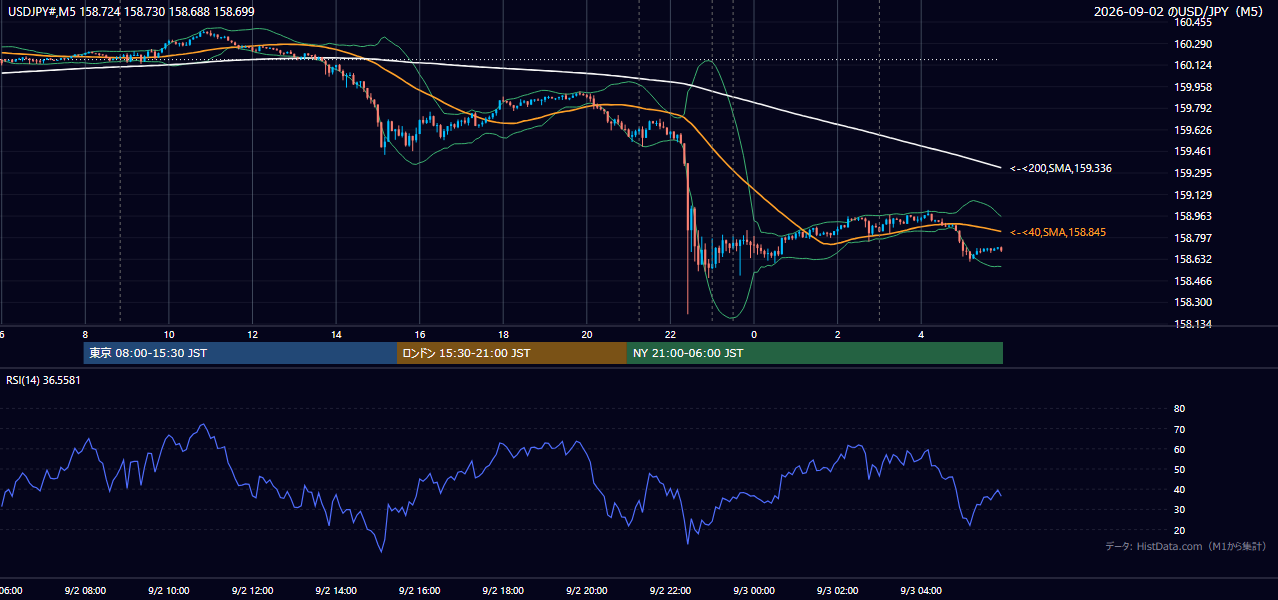
Task: Click price axis value 158.134
Action: click(x=1193, y=324)
